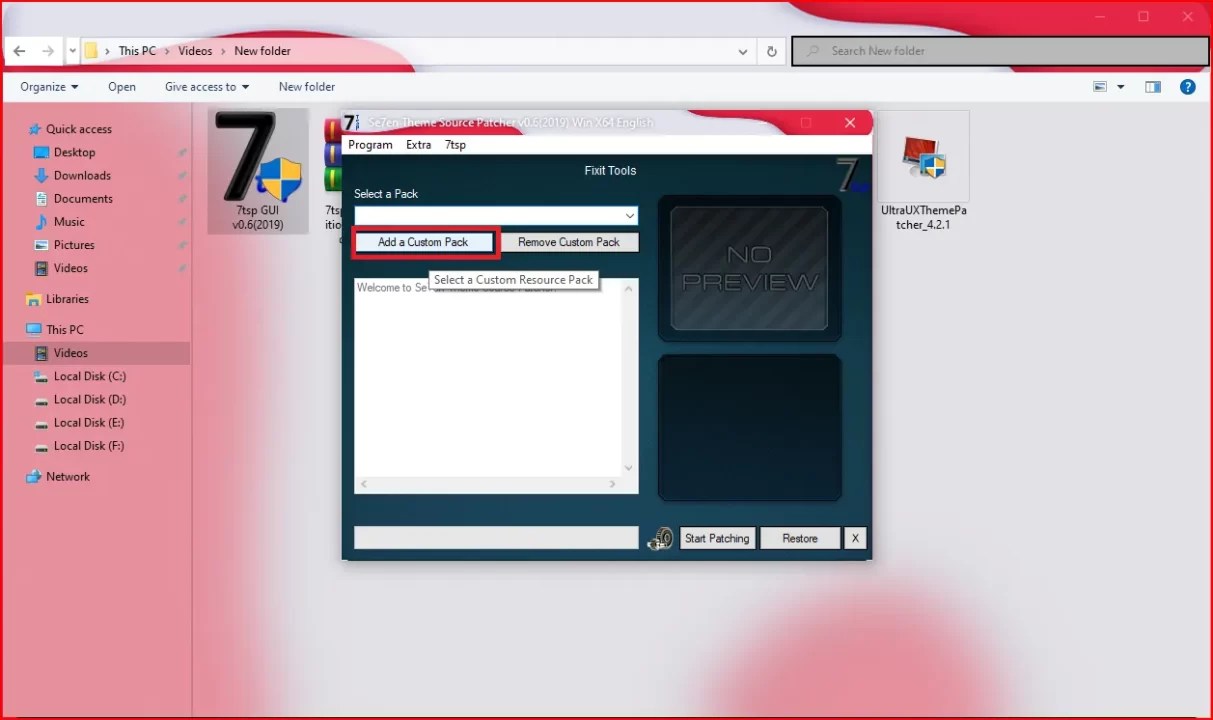
Task: Click the gear settings icon beside Start Patching
Action: (x=660, y=539)
